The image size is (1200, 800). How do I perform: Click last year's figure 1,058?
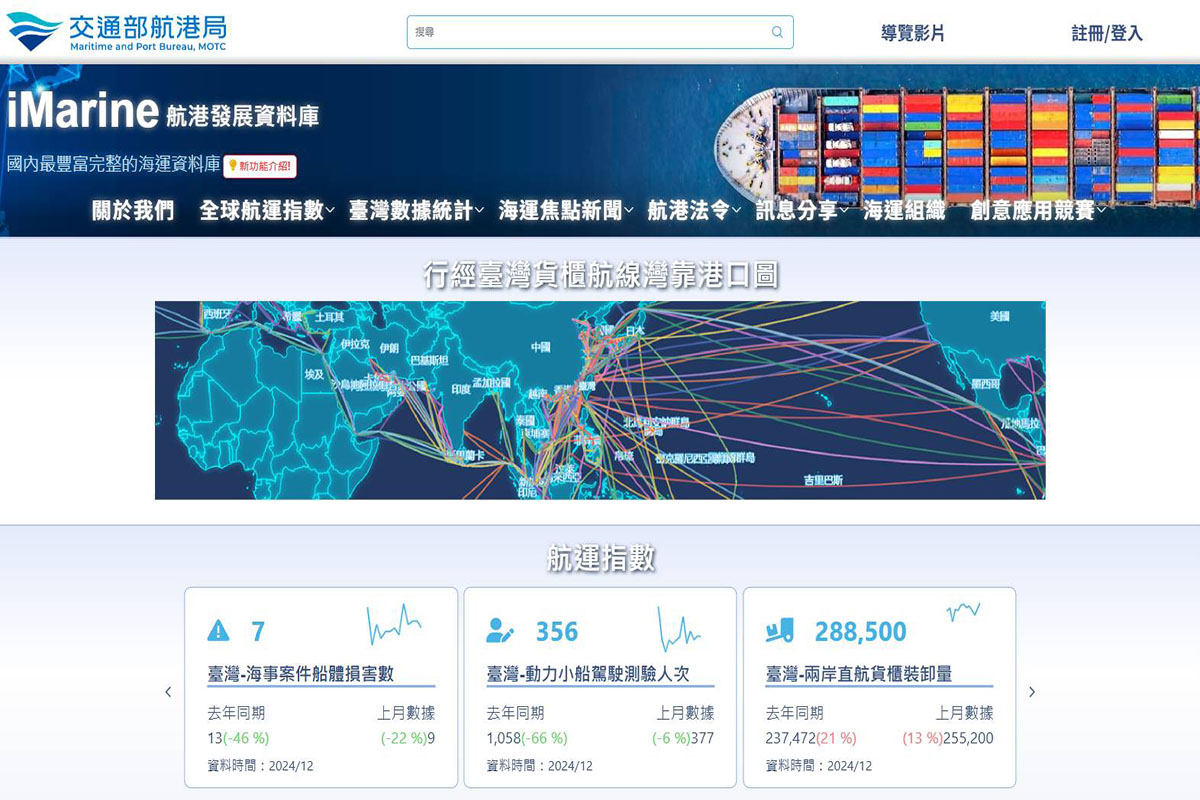point(505,739)
